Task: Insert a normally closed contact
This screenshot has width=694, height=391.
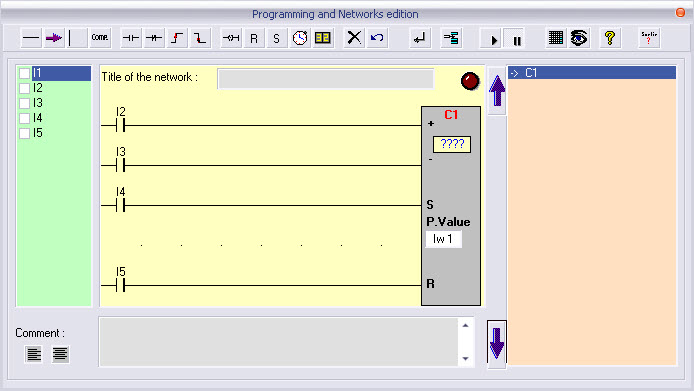Action: [154, 38]
